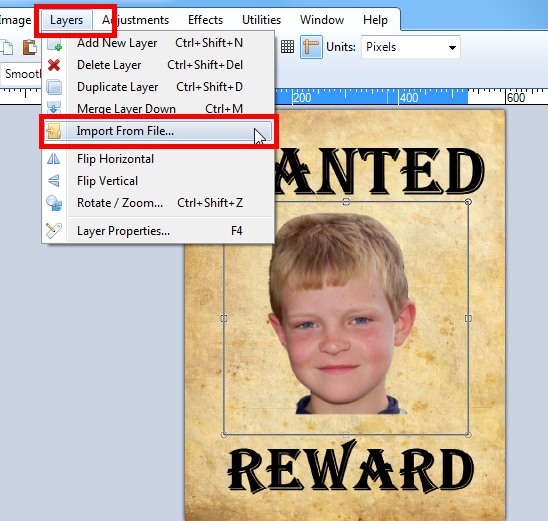Open the Utilities menu
Image resolution: width=548 pixels, height=521 pixels.
261,20
